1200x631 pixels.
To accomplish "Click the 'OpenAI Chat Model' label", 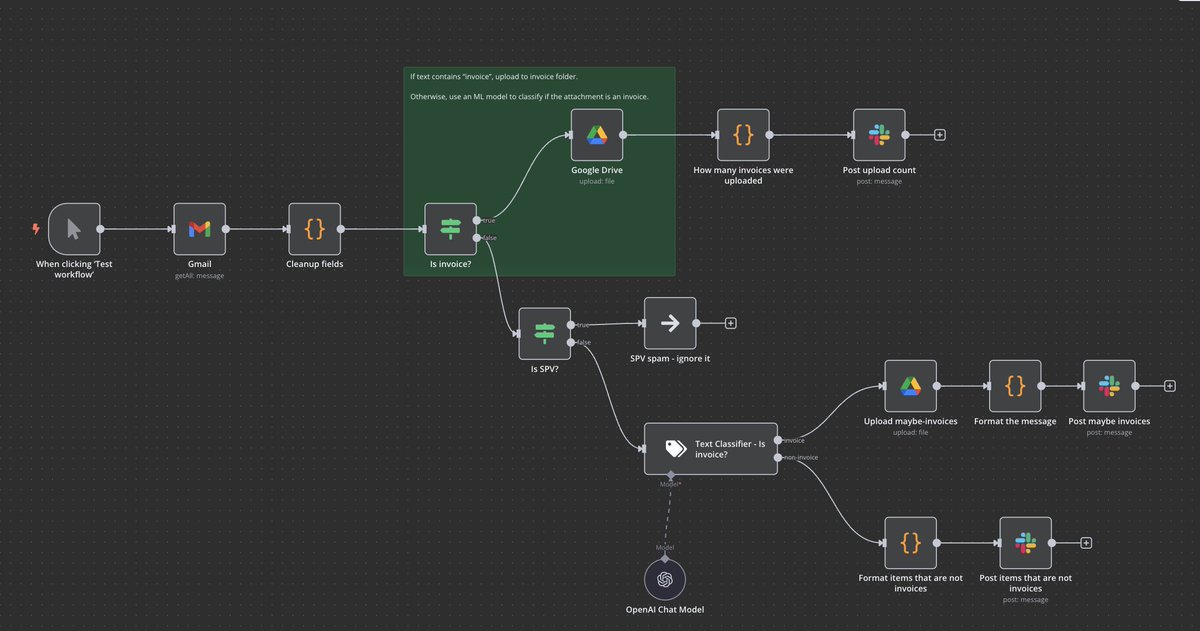I will [664, 609].
